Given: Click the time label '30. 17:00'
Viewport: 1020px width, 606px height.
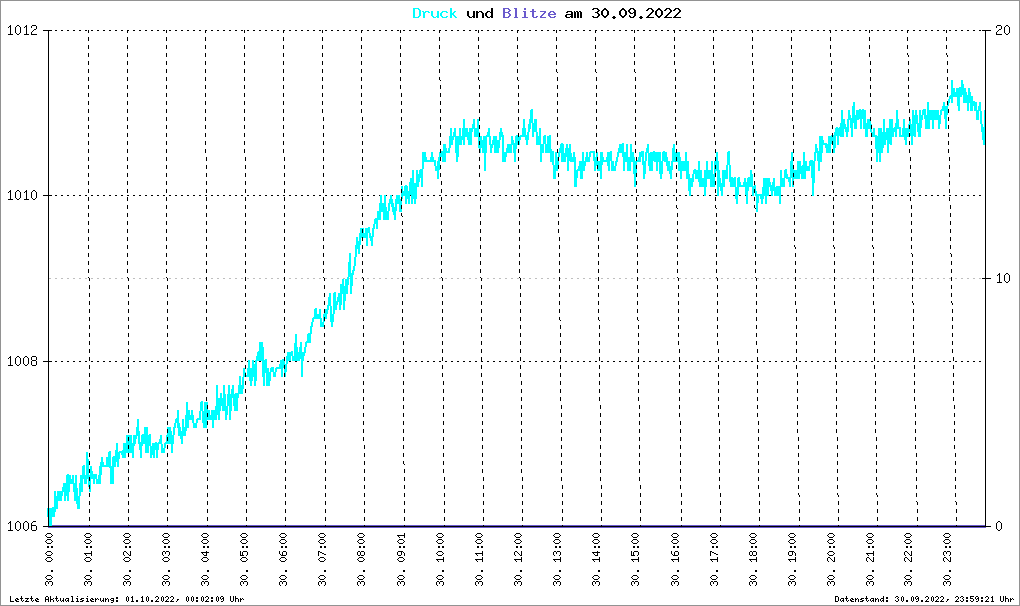Looking at the screenshot, I should click(x=714, y=560).
